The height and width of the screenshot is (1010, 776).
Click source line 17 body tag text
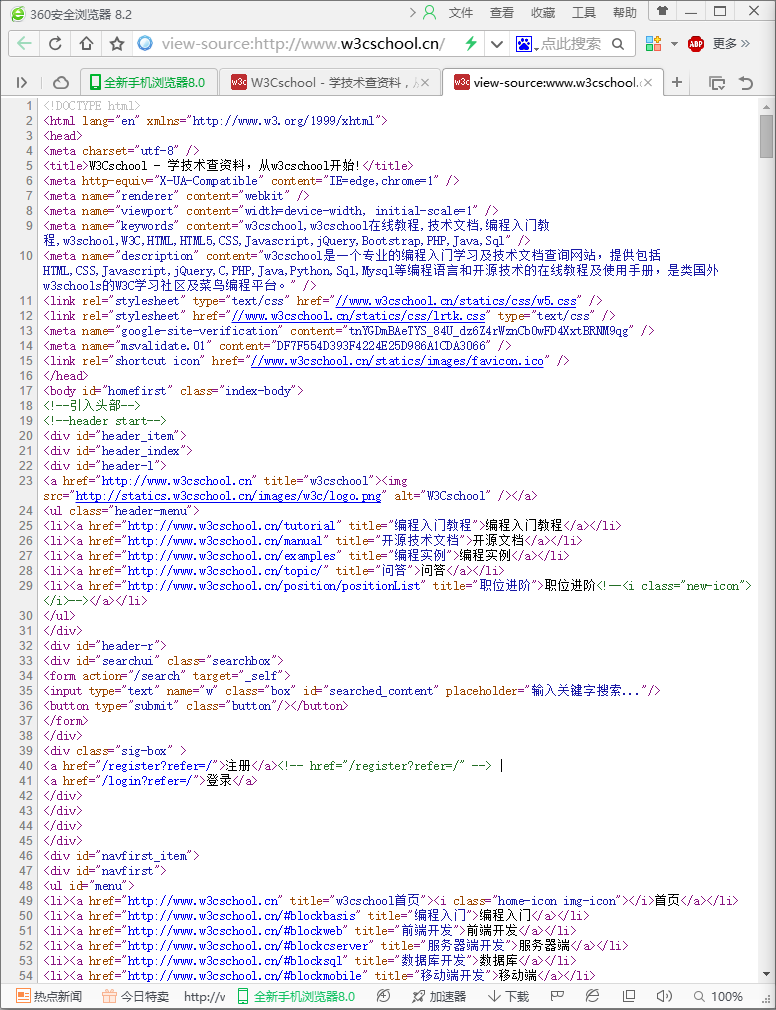tap(173, 391)
